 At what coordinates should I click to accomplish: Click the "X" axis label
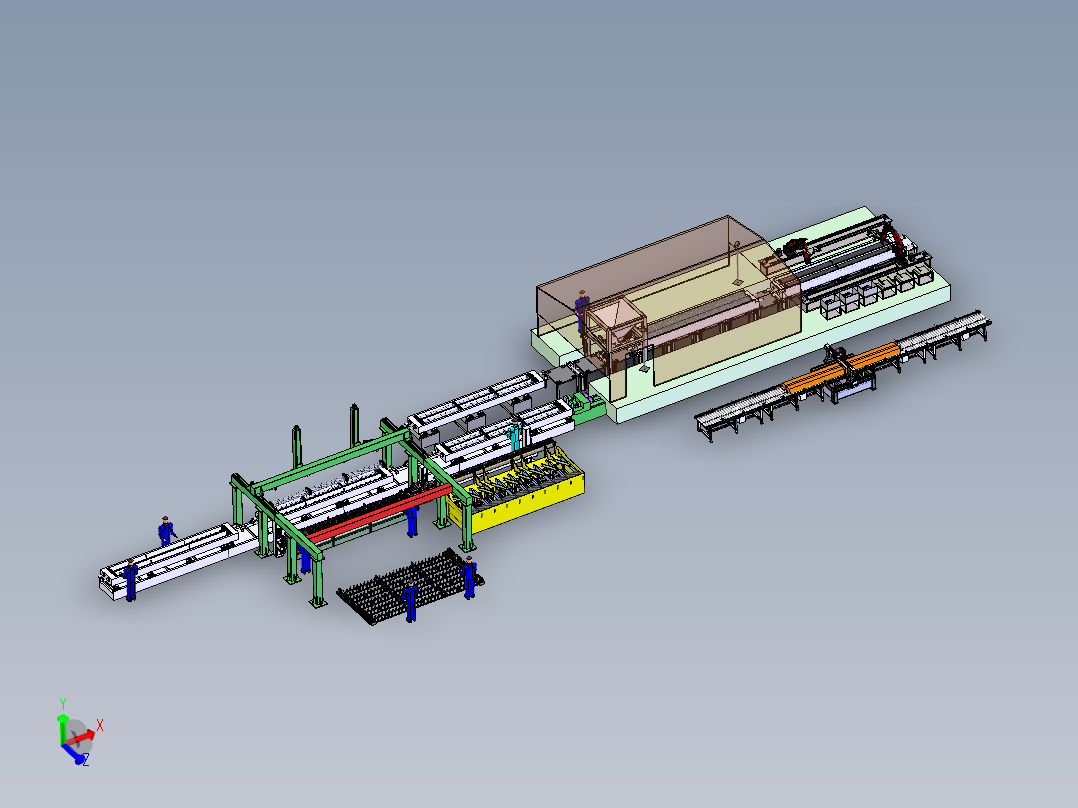tap(100, 725)
